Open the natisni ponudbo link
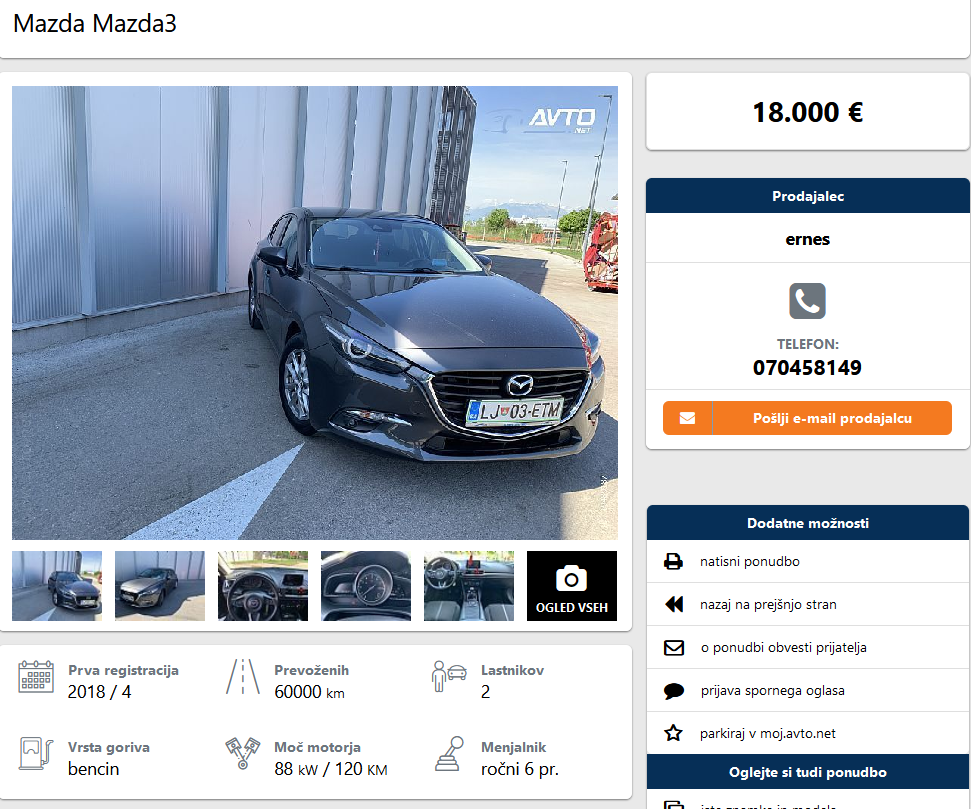The width and height of the screenshot is (971, 809). 750,561
